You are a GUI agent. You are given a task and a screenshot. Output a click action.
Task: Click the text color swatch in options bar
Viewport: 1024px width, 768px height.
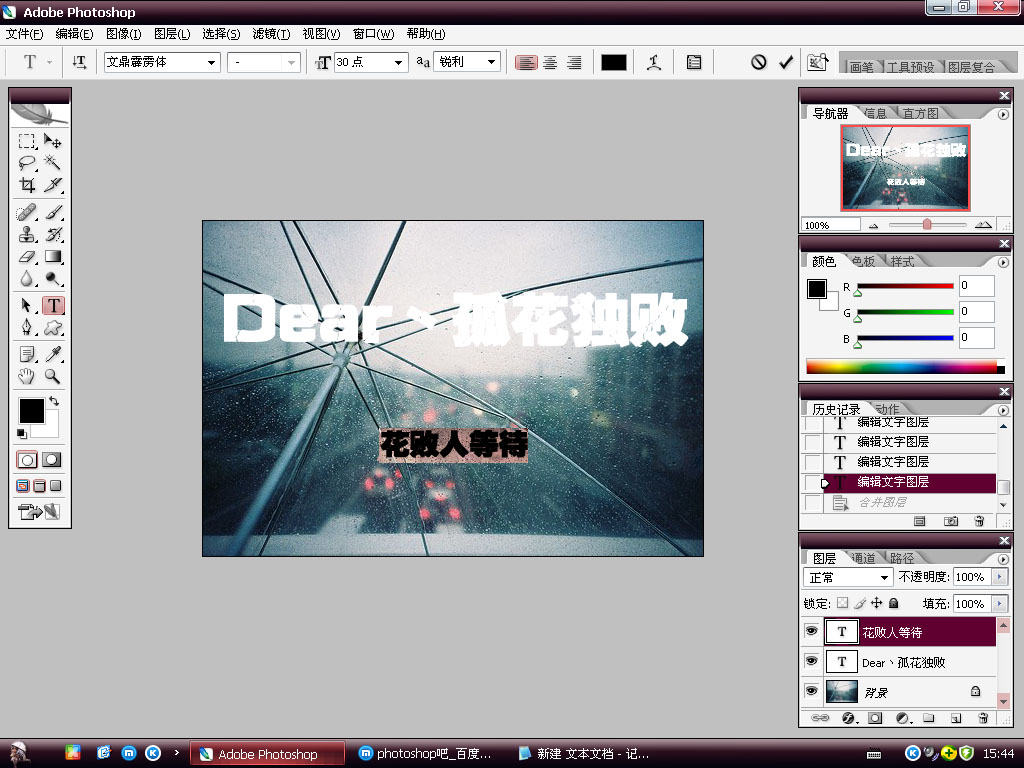click(613, 62)
